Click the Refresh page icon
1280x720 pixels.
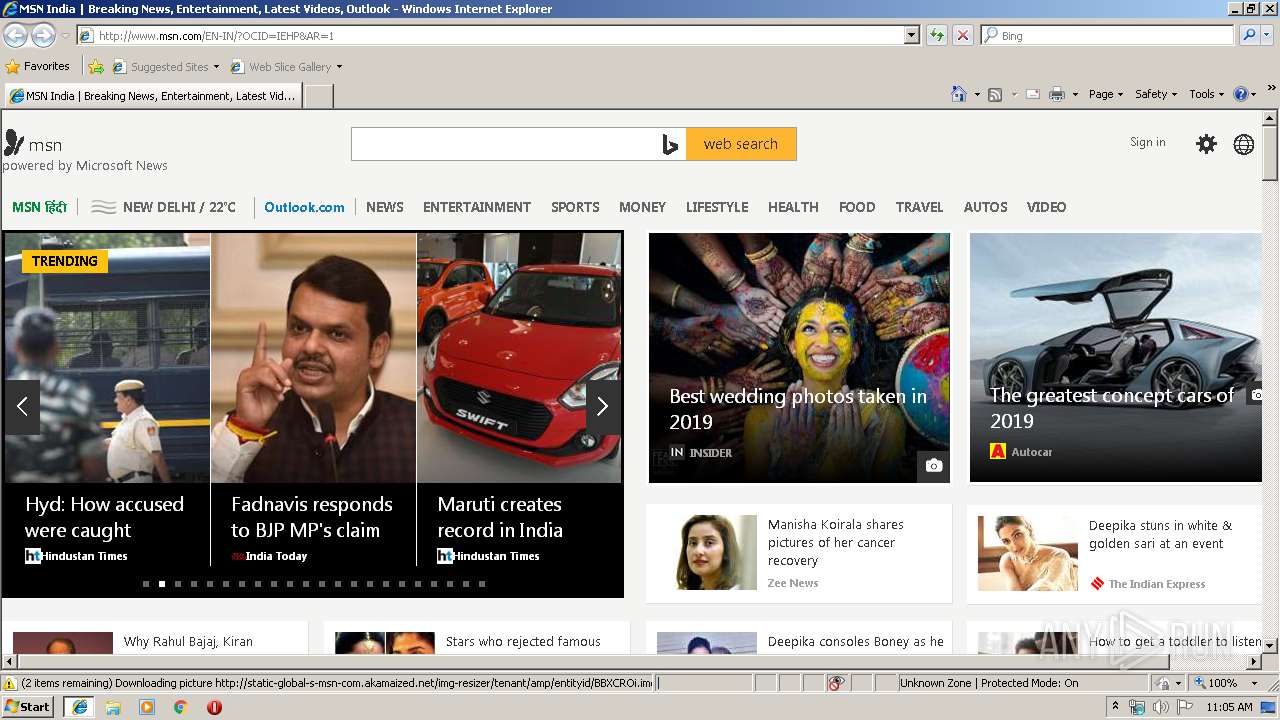tap(937, 35)
